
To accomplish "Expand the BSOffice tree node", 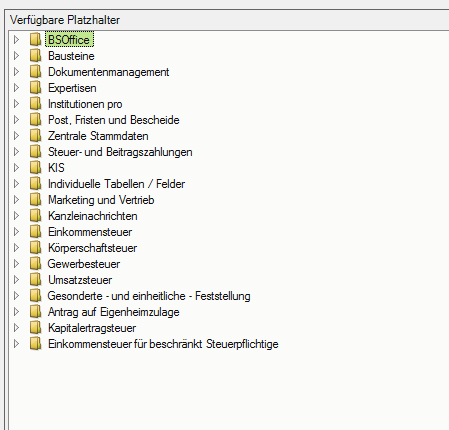I will pyautogui.click(x=16, y=40).
